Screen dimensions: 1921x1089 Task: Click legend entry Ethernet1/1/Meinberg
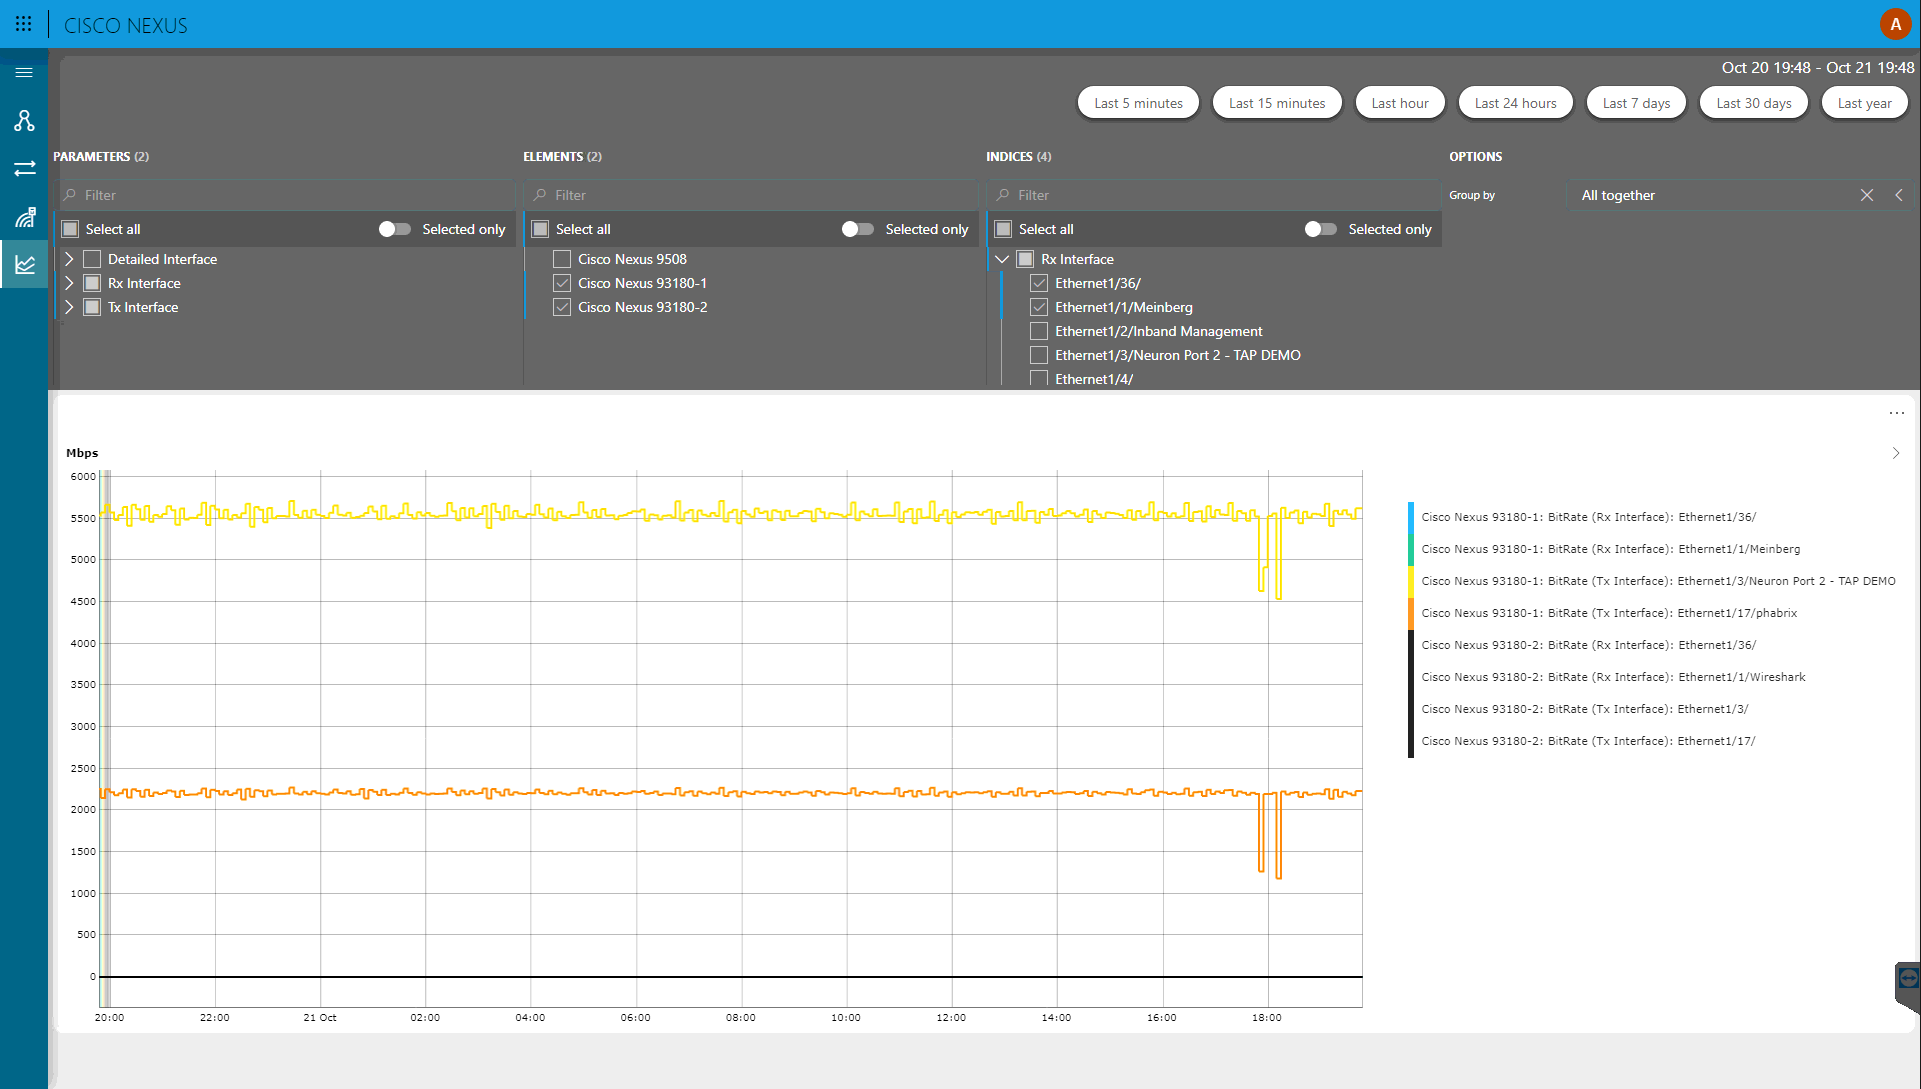(1610, 549)
